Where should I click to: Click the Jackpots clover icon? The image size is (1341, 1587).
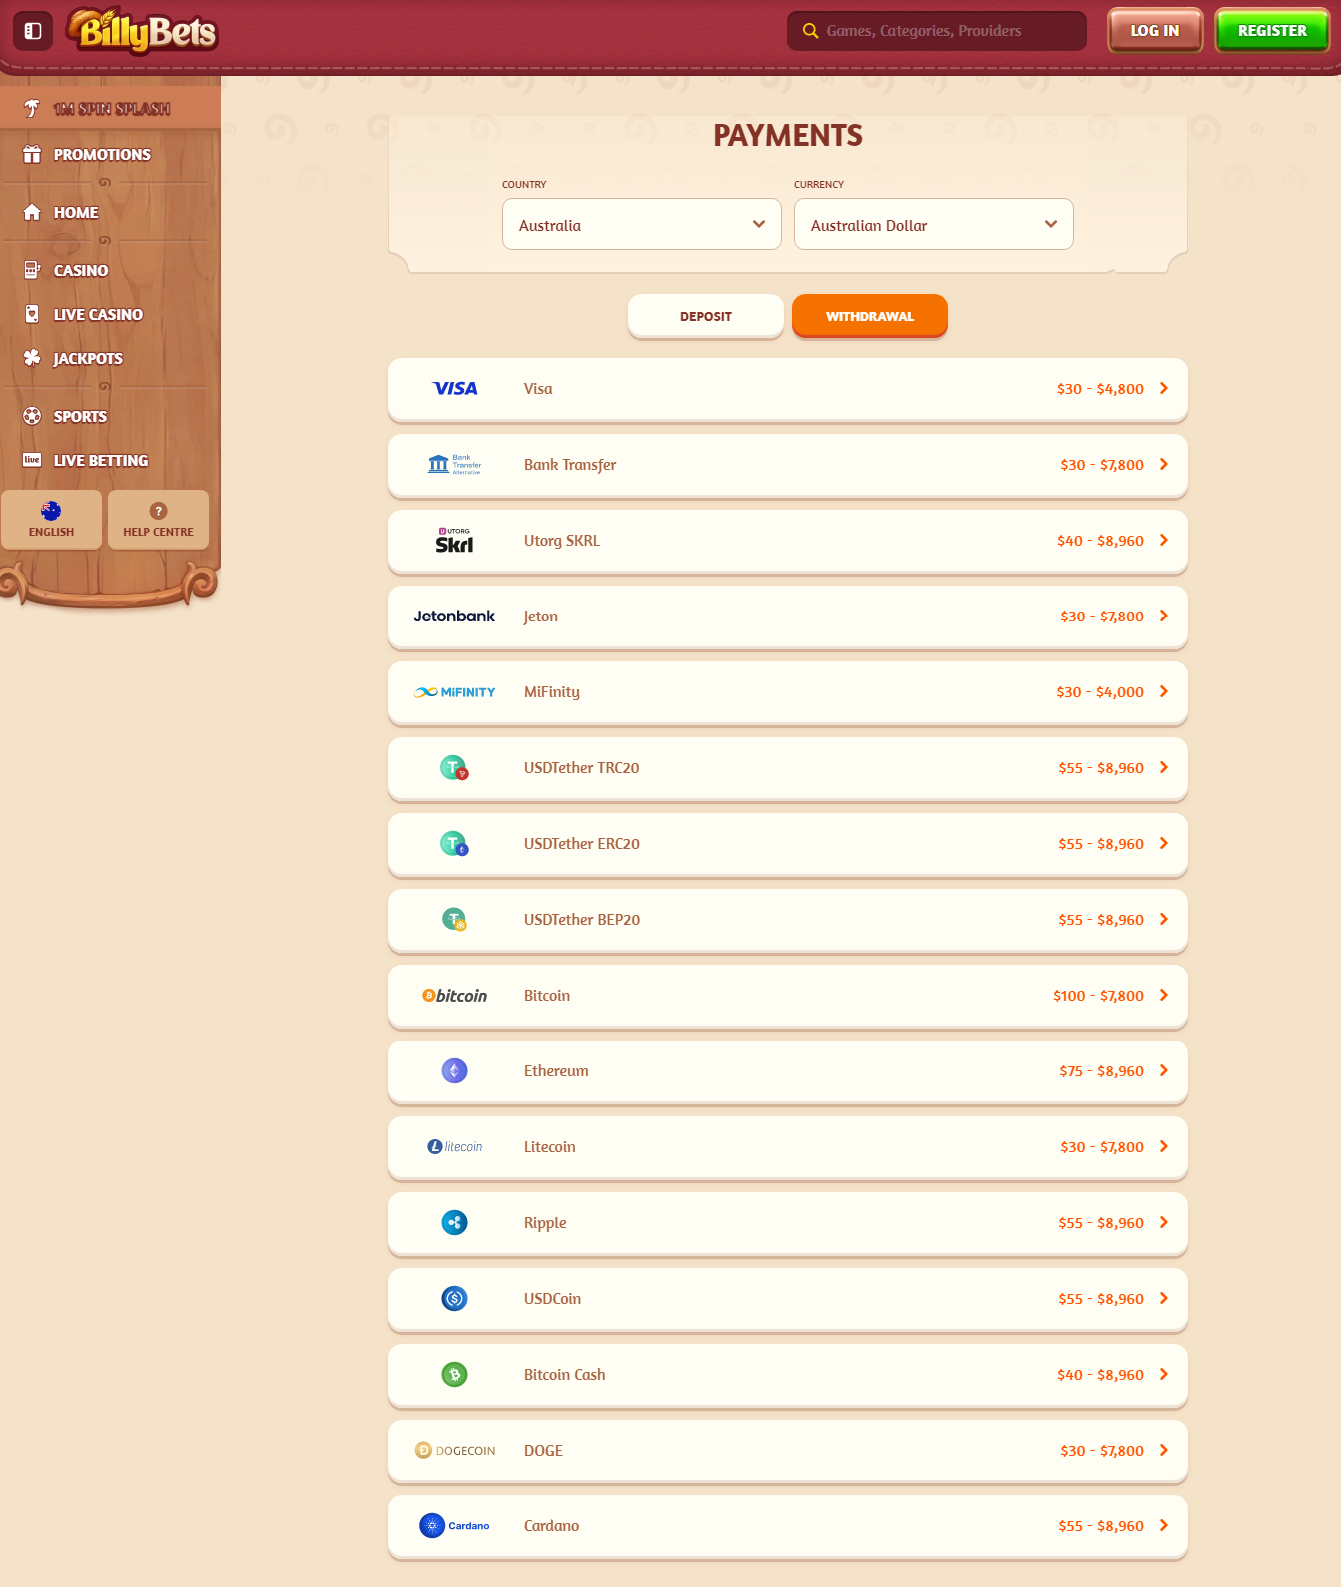tap(32, 358)
